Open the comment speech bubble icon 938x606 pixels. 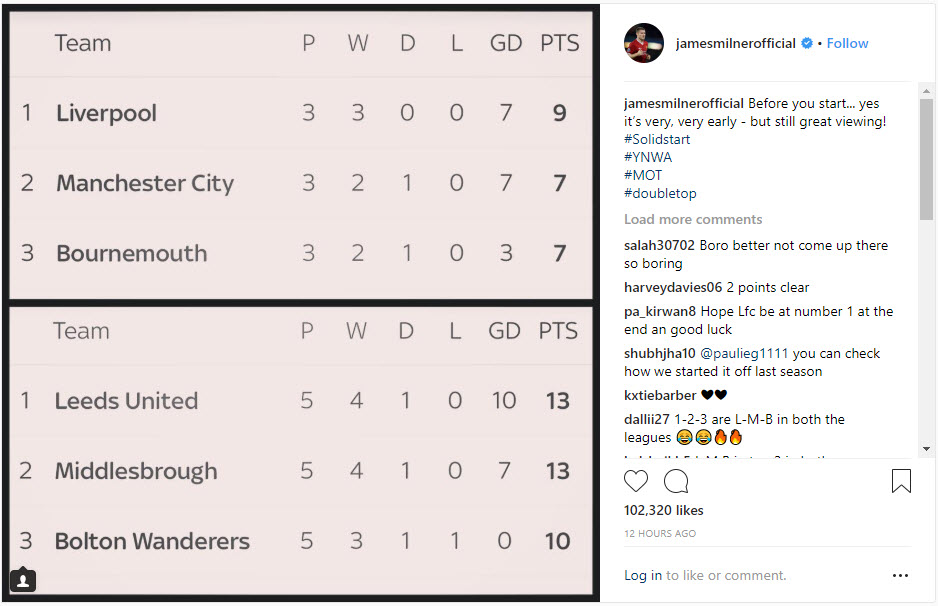(676, 481)
